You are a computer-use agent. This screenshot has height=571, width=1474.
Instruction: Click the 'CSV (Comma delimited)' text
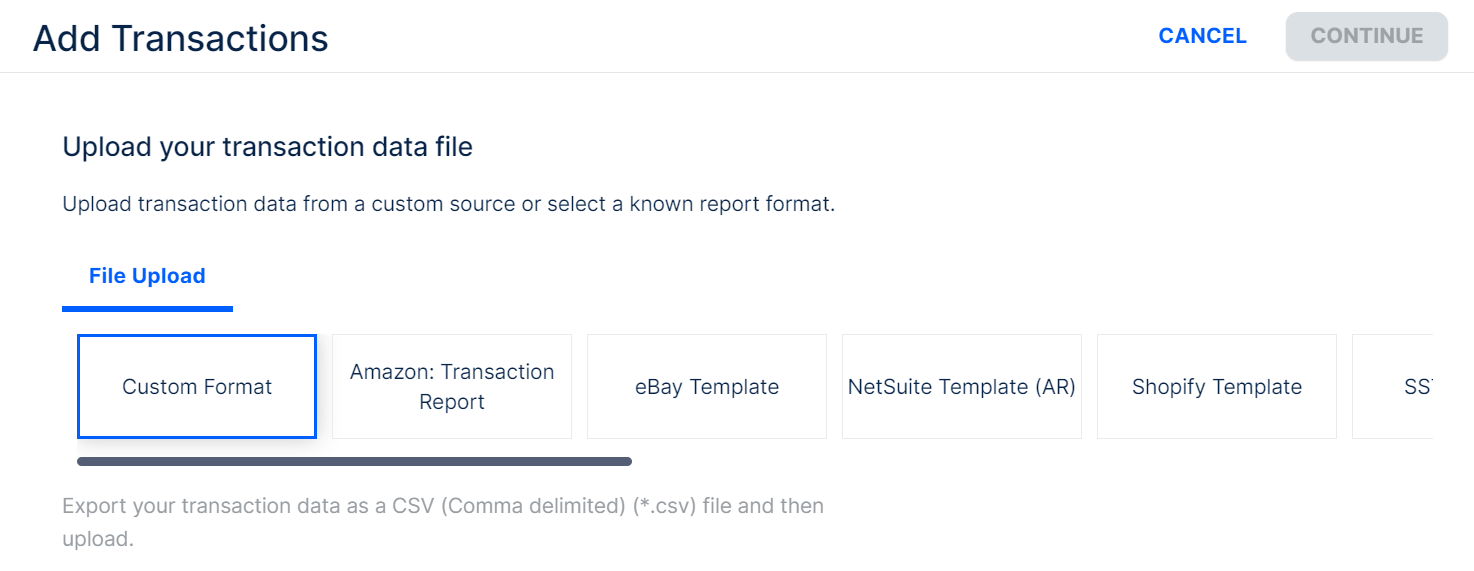click(533, 506)
